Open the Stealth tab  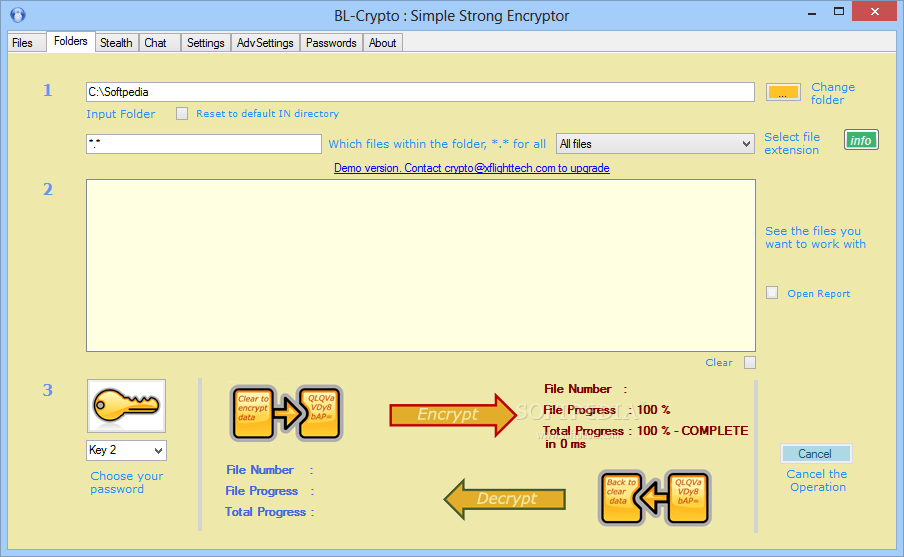pos(116,43)
